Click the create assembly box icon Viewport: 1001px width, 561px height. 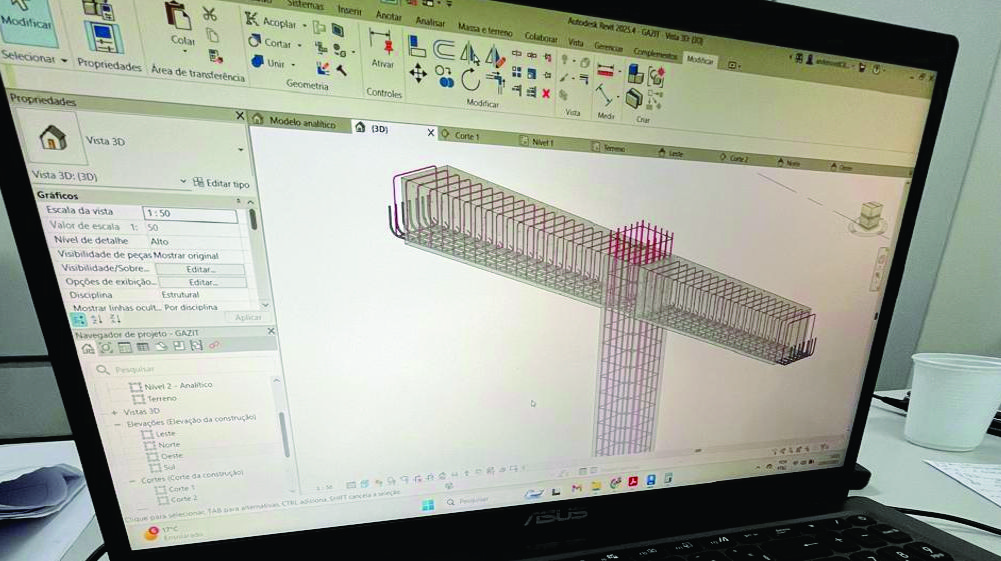633,98
